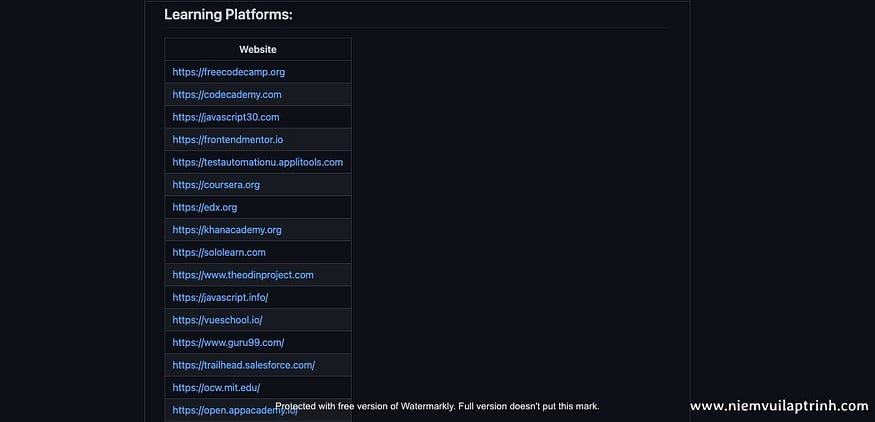Visit the javascript30.com link
The height and width of the screenshot is (422, 875).
click(x=225, y=117)
